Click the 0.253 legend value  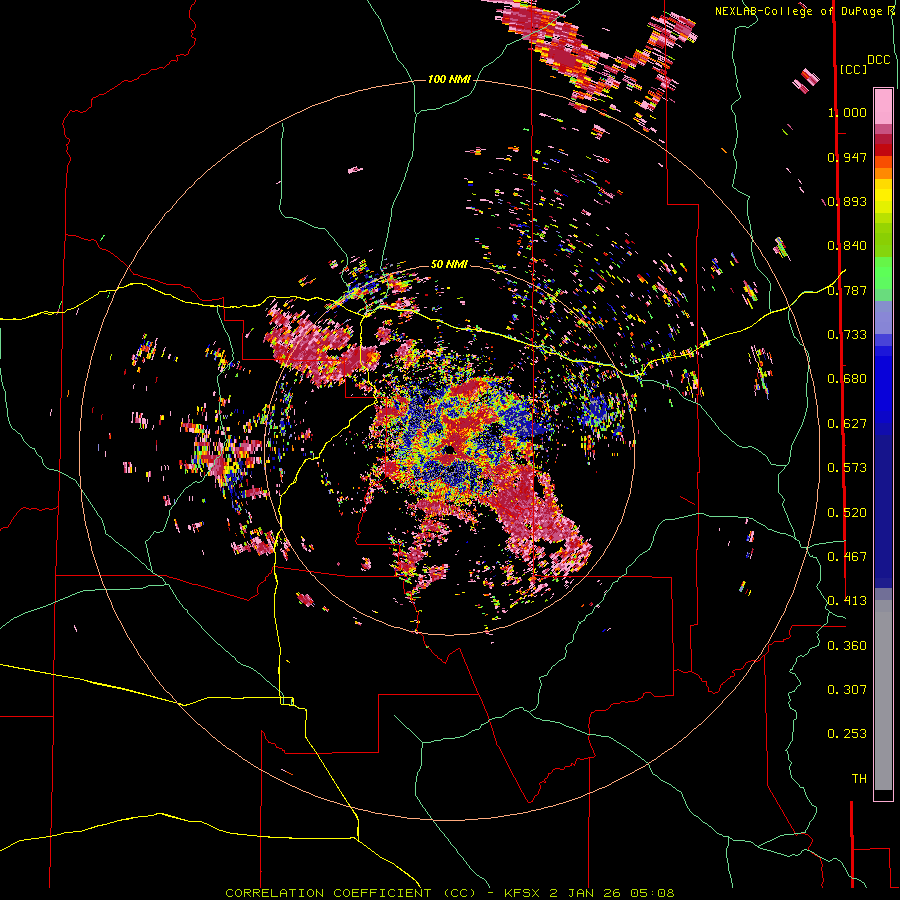pos(847,734)
